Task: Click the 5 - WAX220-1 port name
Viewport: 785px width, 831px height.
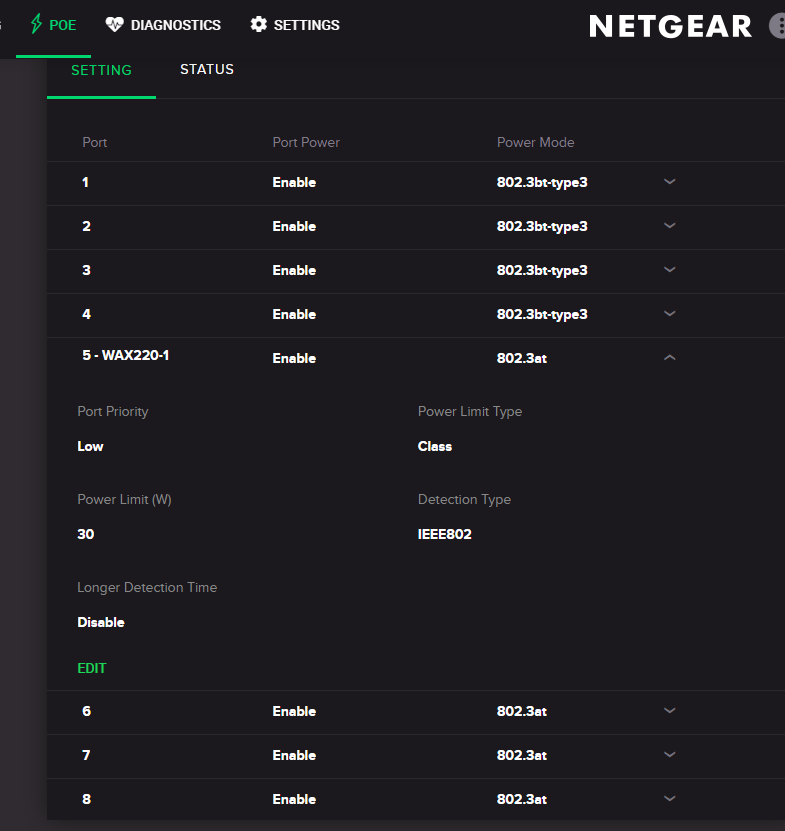Action: (x=125, y=355)
